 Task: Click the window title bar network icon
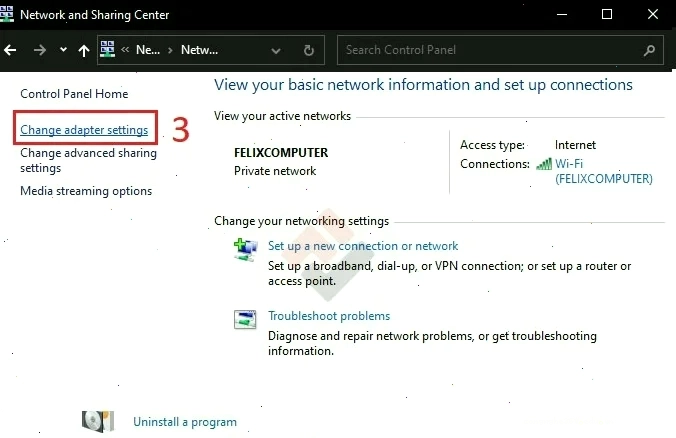tap(6, 14)
